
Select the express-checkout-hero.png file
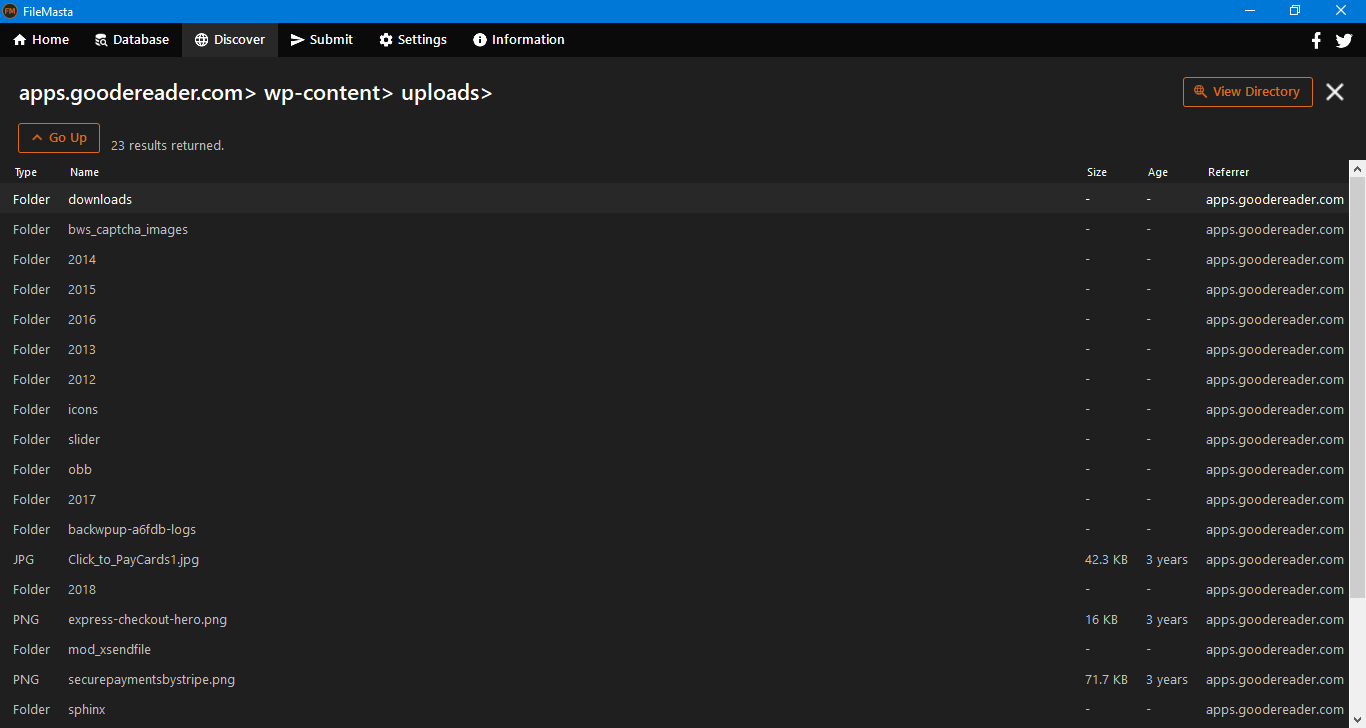675,619
